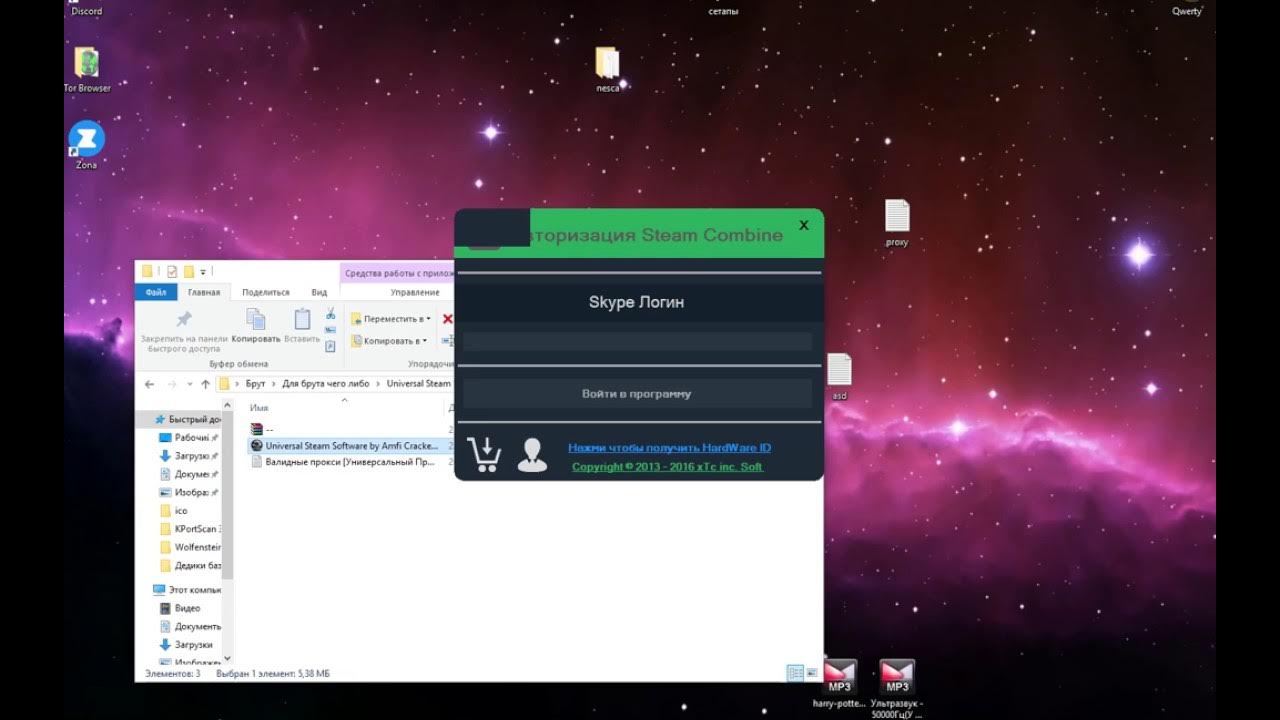
Task: Click the scissors Cut icon in ribbon
Action: point(330,314)
